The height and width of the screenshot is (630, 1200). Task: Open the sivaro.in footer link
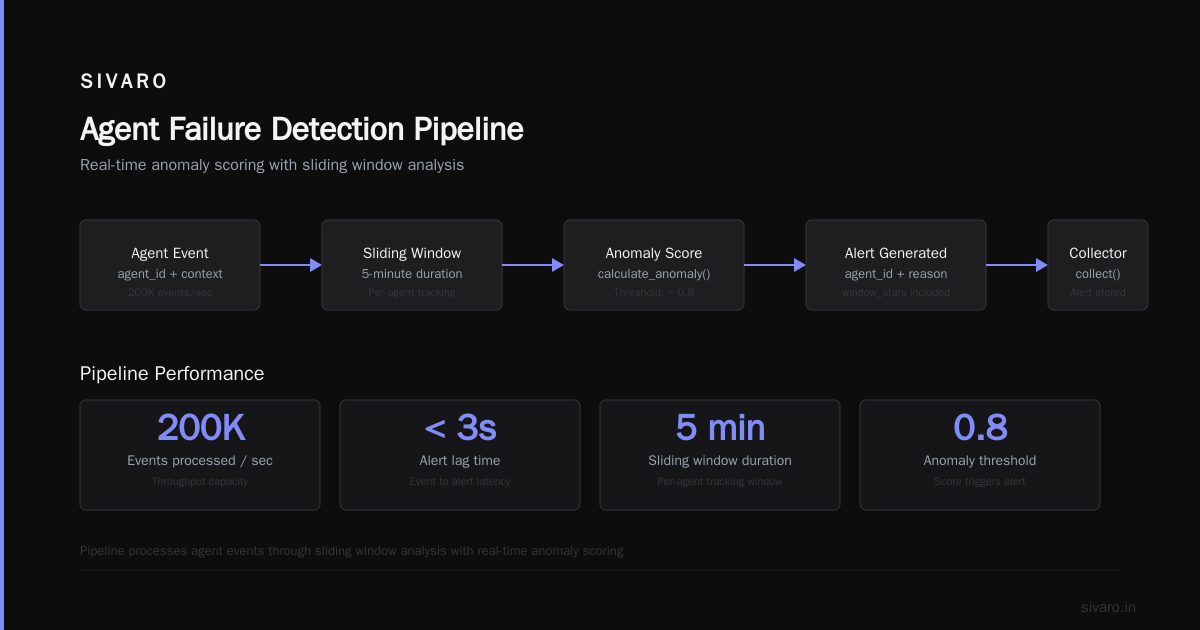[x=1108, y=607]
